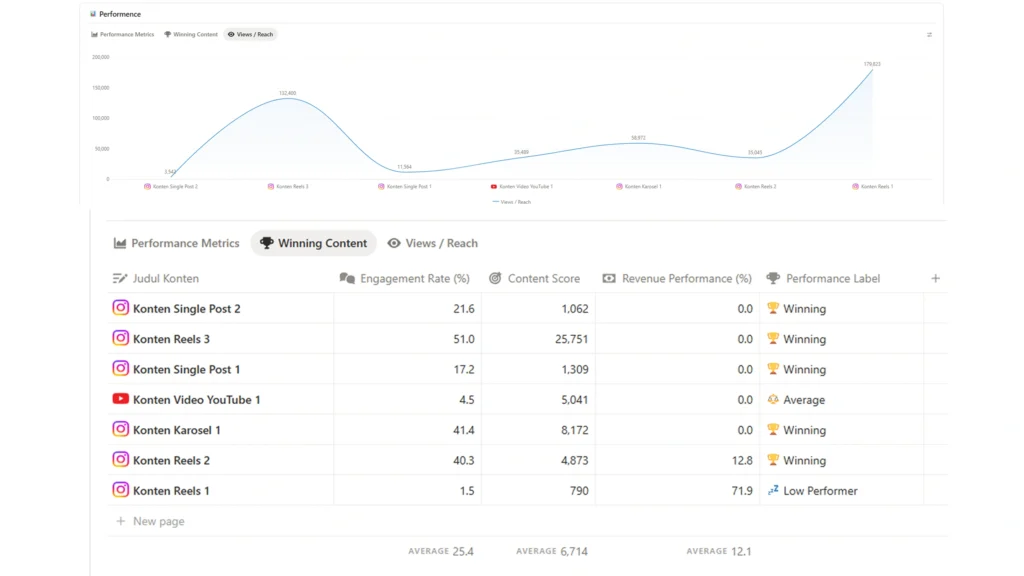Click the Average 25.4 engagement rate calculation
The width and height of the screenshot is (1024, 576).
coord(441,551)
